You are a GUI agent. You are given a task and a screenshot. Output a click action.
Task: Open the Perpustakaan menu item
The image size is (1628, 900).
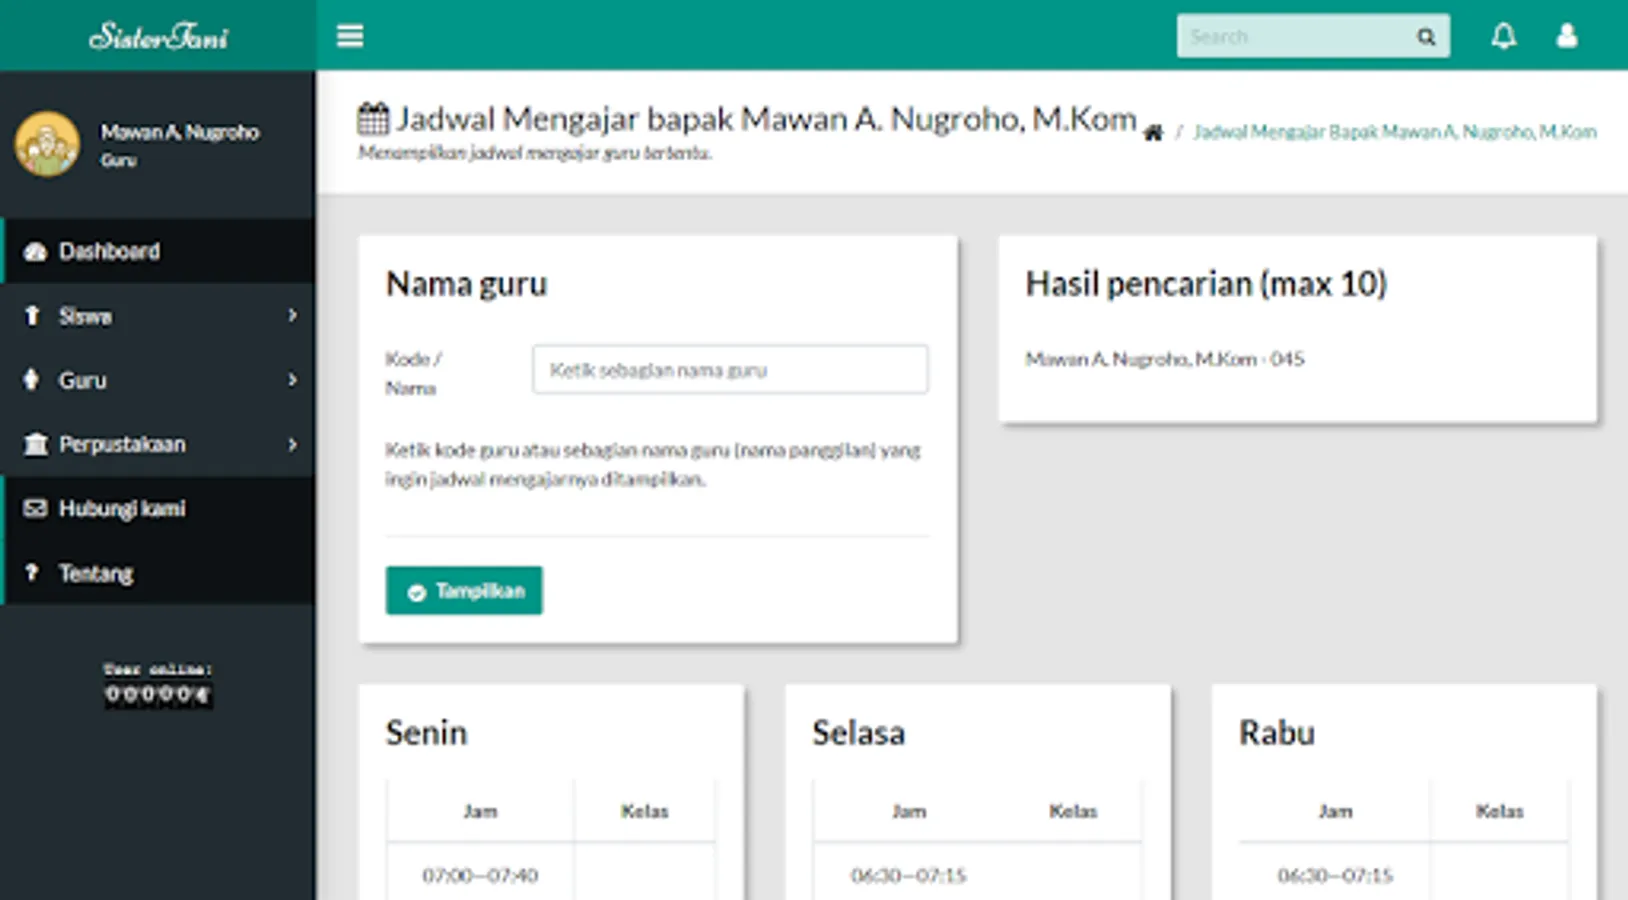(x=158, y=444)
